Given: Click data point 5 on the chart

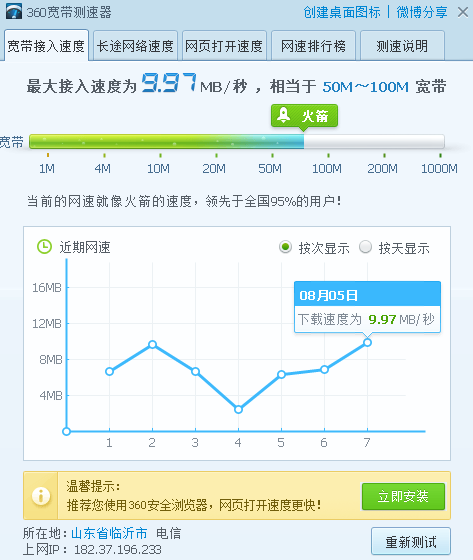Looking at the screenshot, I should click(x=281, y=374).
